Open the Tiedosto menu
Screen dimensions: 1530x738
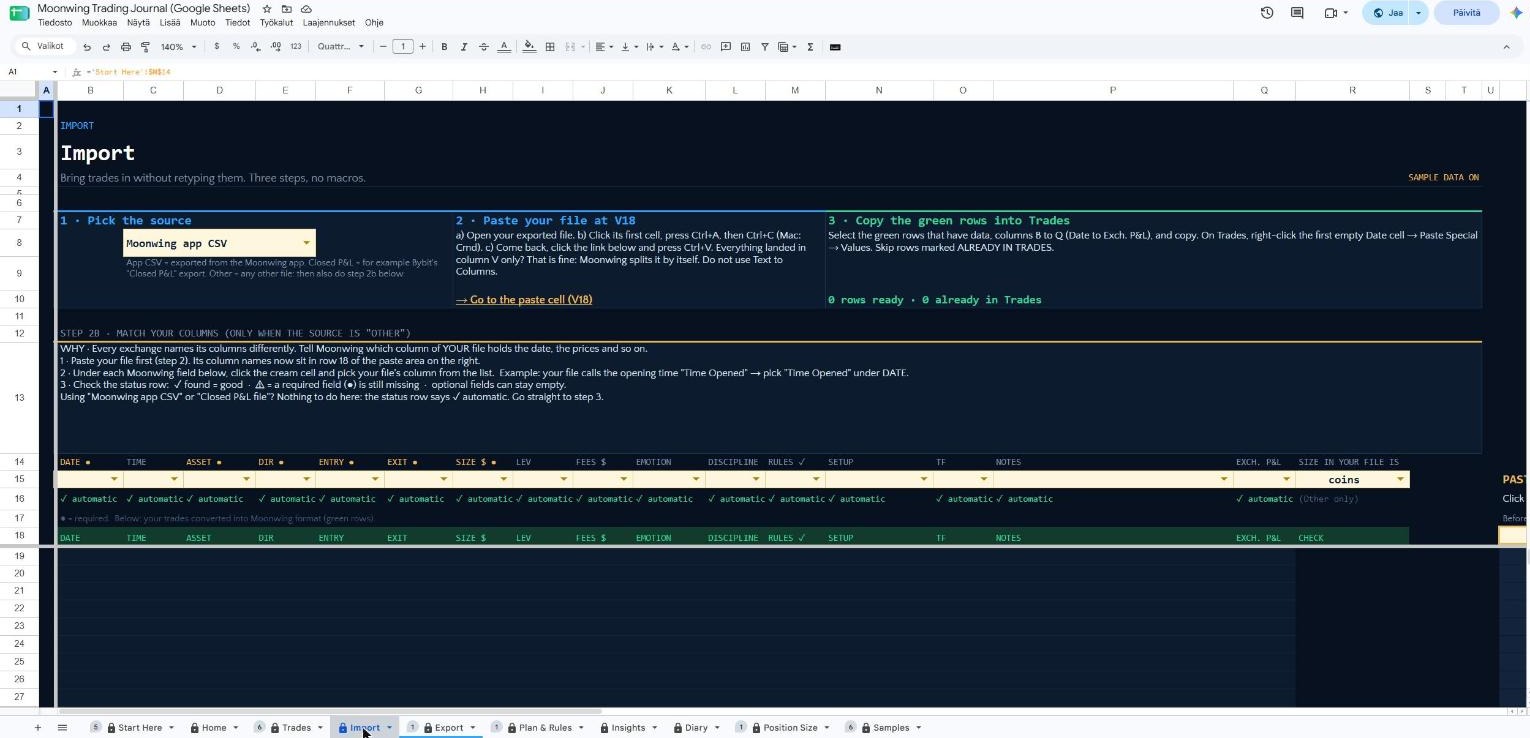coord(55,22)
